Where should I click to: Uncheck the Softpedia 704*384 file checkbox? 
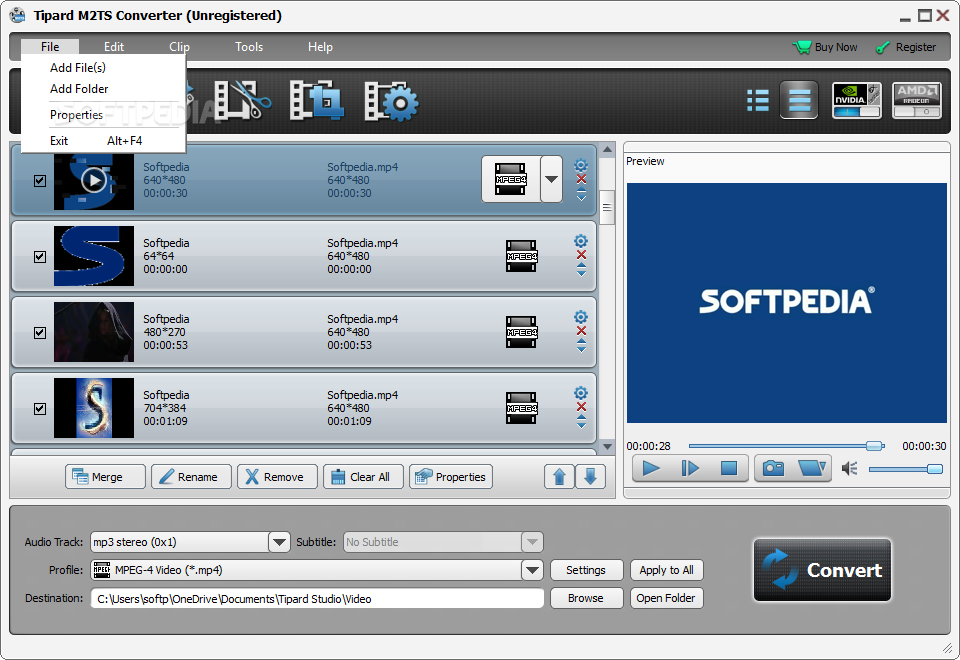[40, 408]
